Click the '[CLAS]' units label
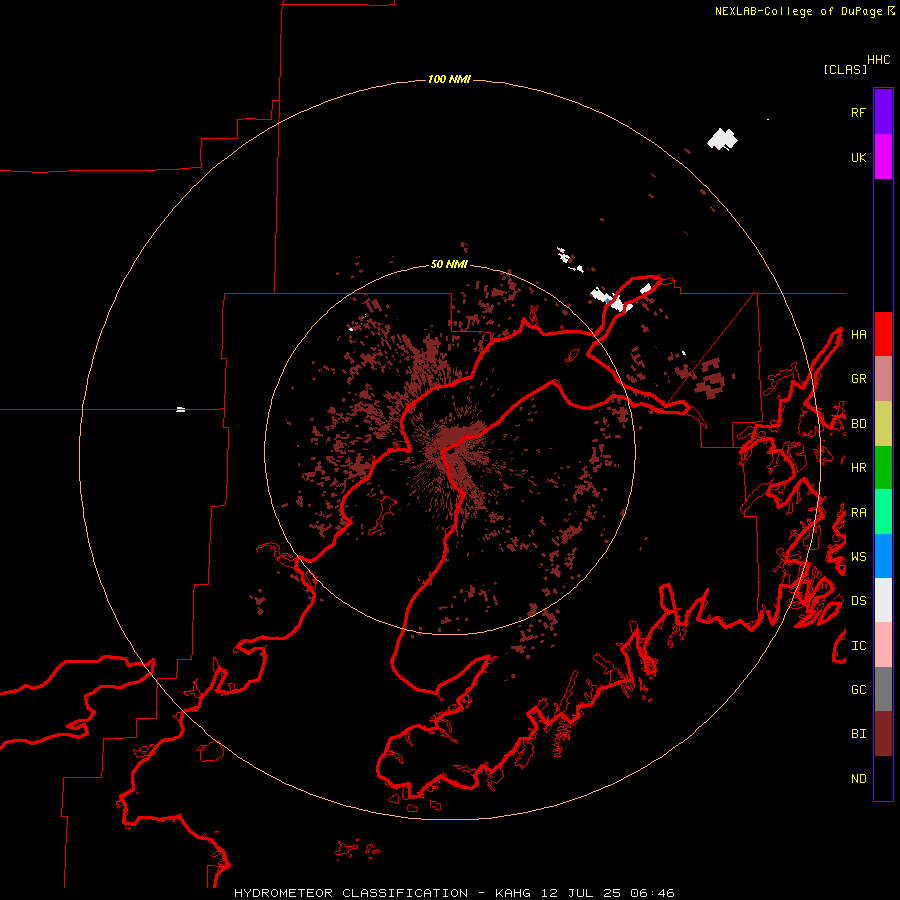Screen dimensions: 900x900 [845, 69]
